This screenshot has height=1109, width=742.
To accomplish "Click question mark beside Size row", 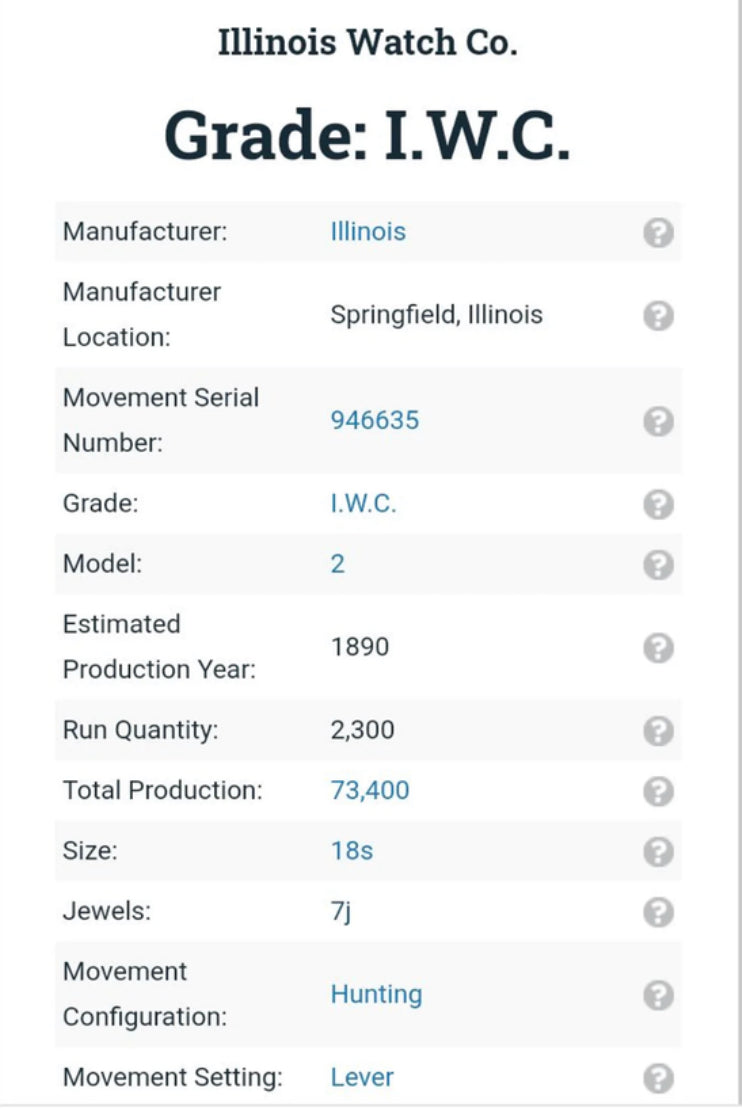I will tap(657, 852).
